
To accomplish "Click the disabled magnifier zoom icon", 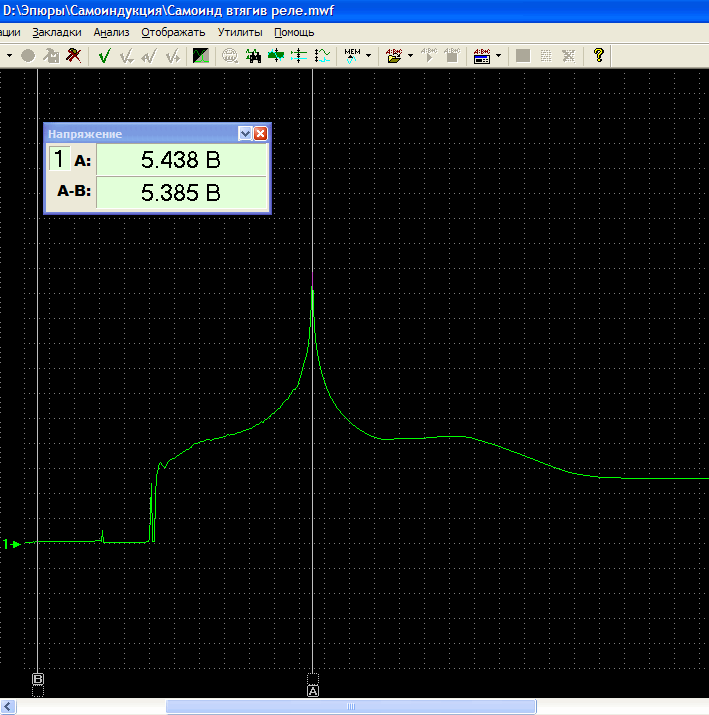I will point(230,56).
